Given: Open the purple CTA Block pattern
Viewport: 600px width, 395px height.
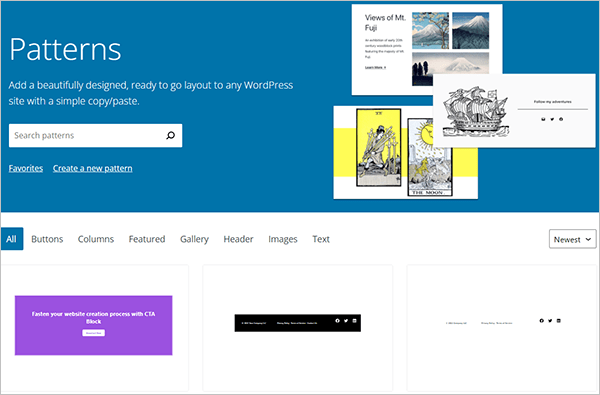Looking at the screenshot, I should coord(93,325).
